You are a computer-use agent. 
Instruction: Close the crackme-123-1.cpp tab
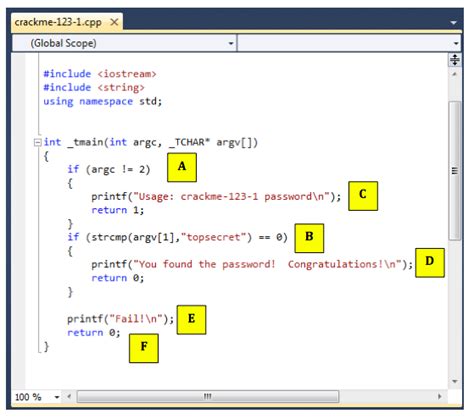pyautogui.click(x=114, y=22)
